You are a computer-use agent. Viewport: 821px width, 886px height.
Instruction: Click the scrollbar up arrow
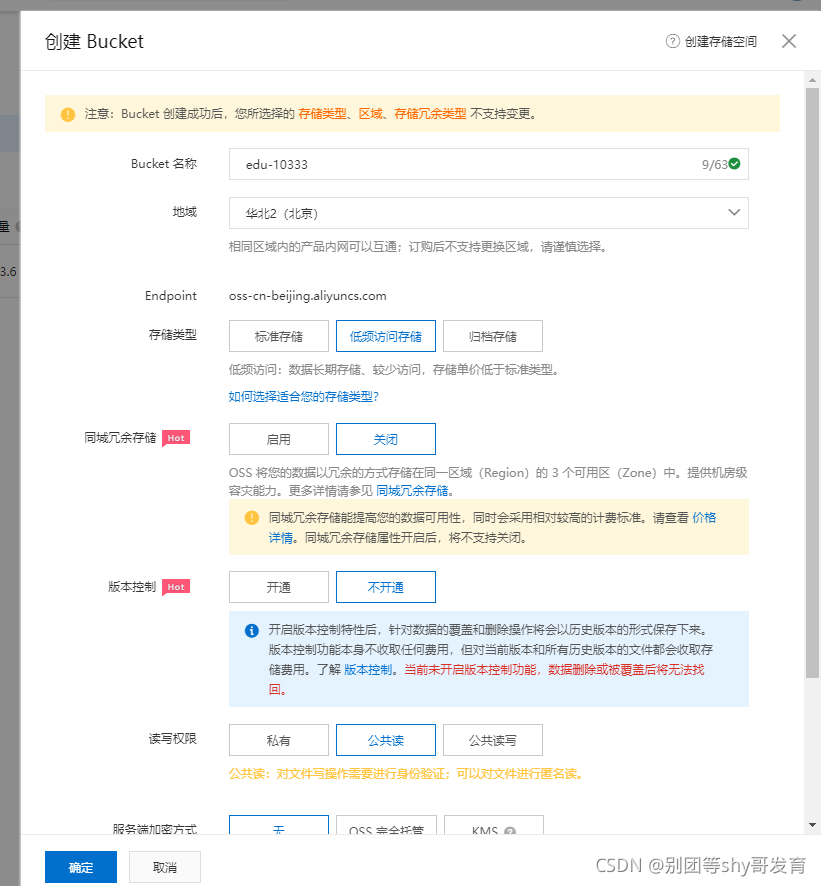coord(813,80)
